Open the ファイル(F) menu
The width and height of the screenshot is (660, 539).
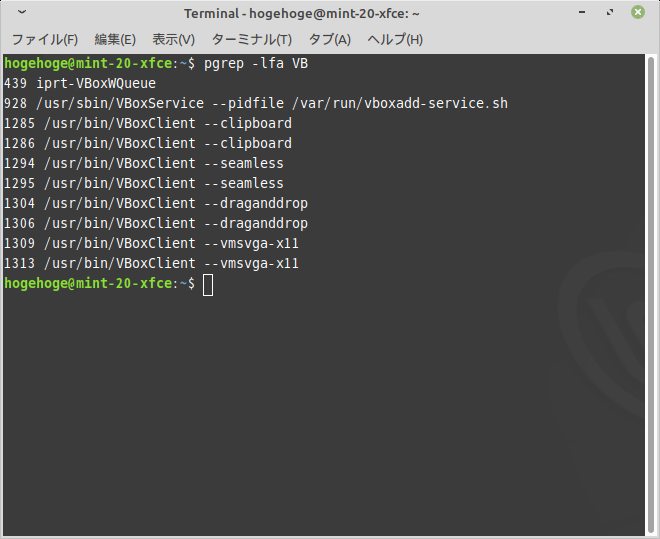coord(45,40)
